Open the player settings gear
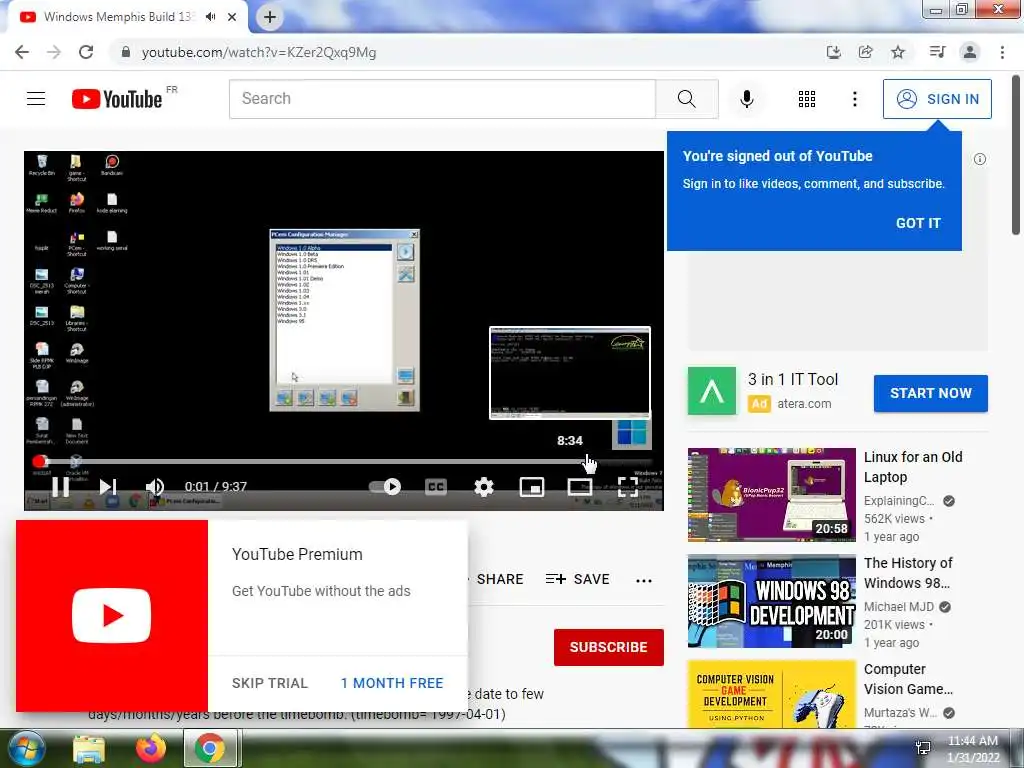The image size is (1024, 768). point(484,487)
